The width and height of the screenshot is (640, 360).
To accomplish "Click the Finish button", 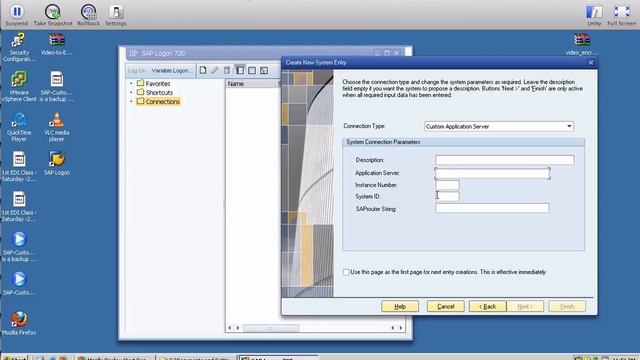I will (x=567, y=307).
